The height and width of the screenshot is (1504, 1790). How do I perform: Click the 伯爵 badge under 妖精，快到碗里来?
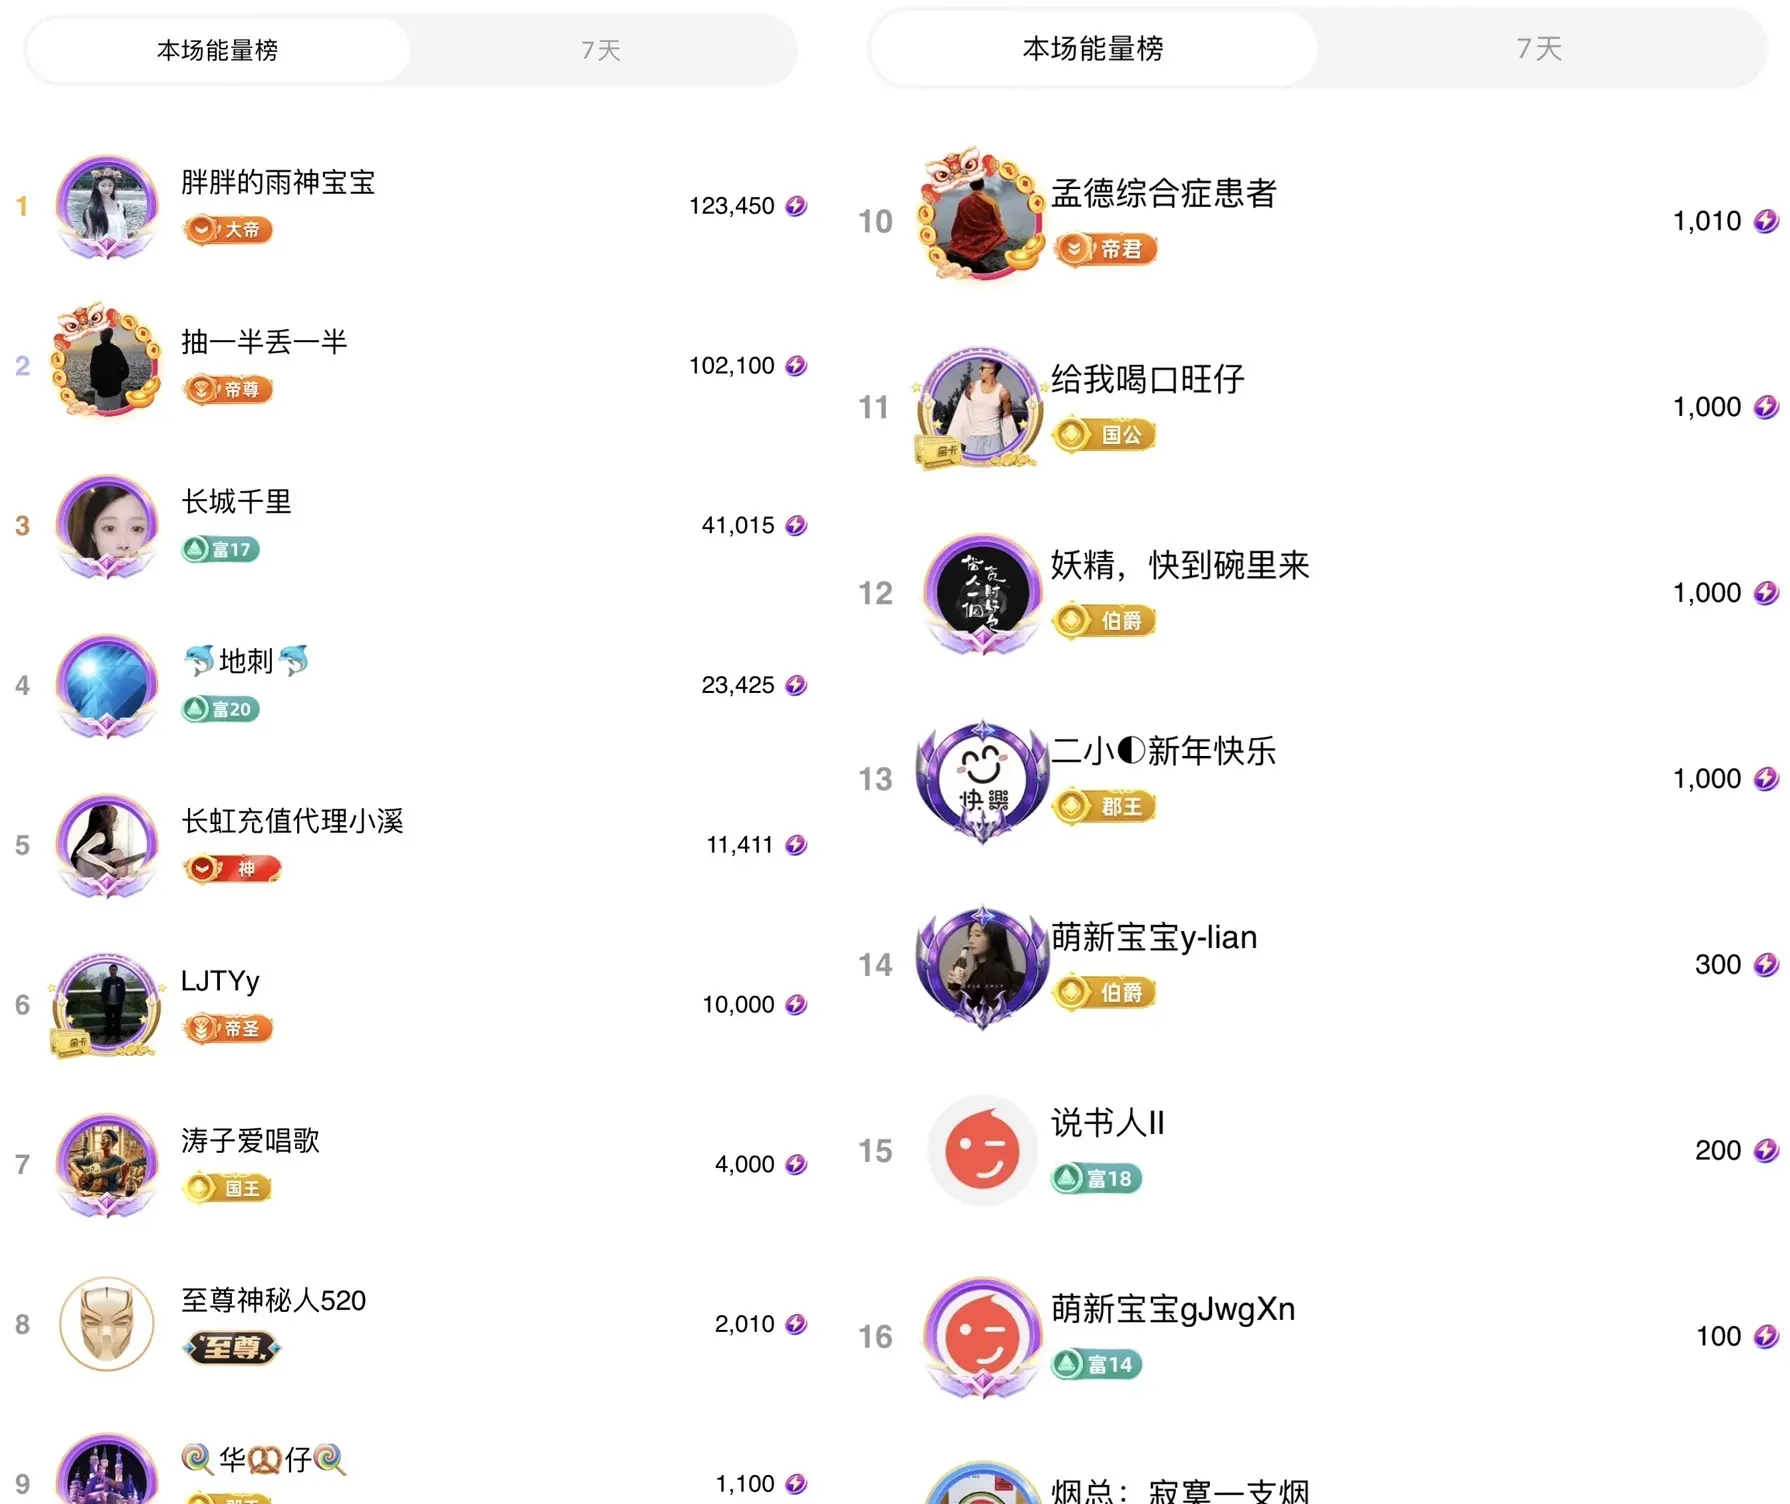(1104, 621)
